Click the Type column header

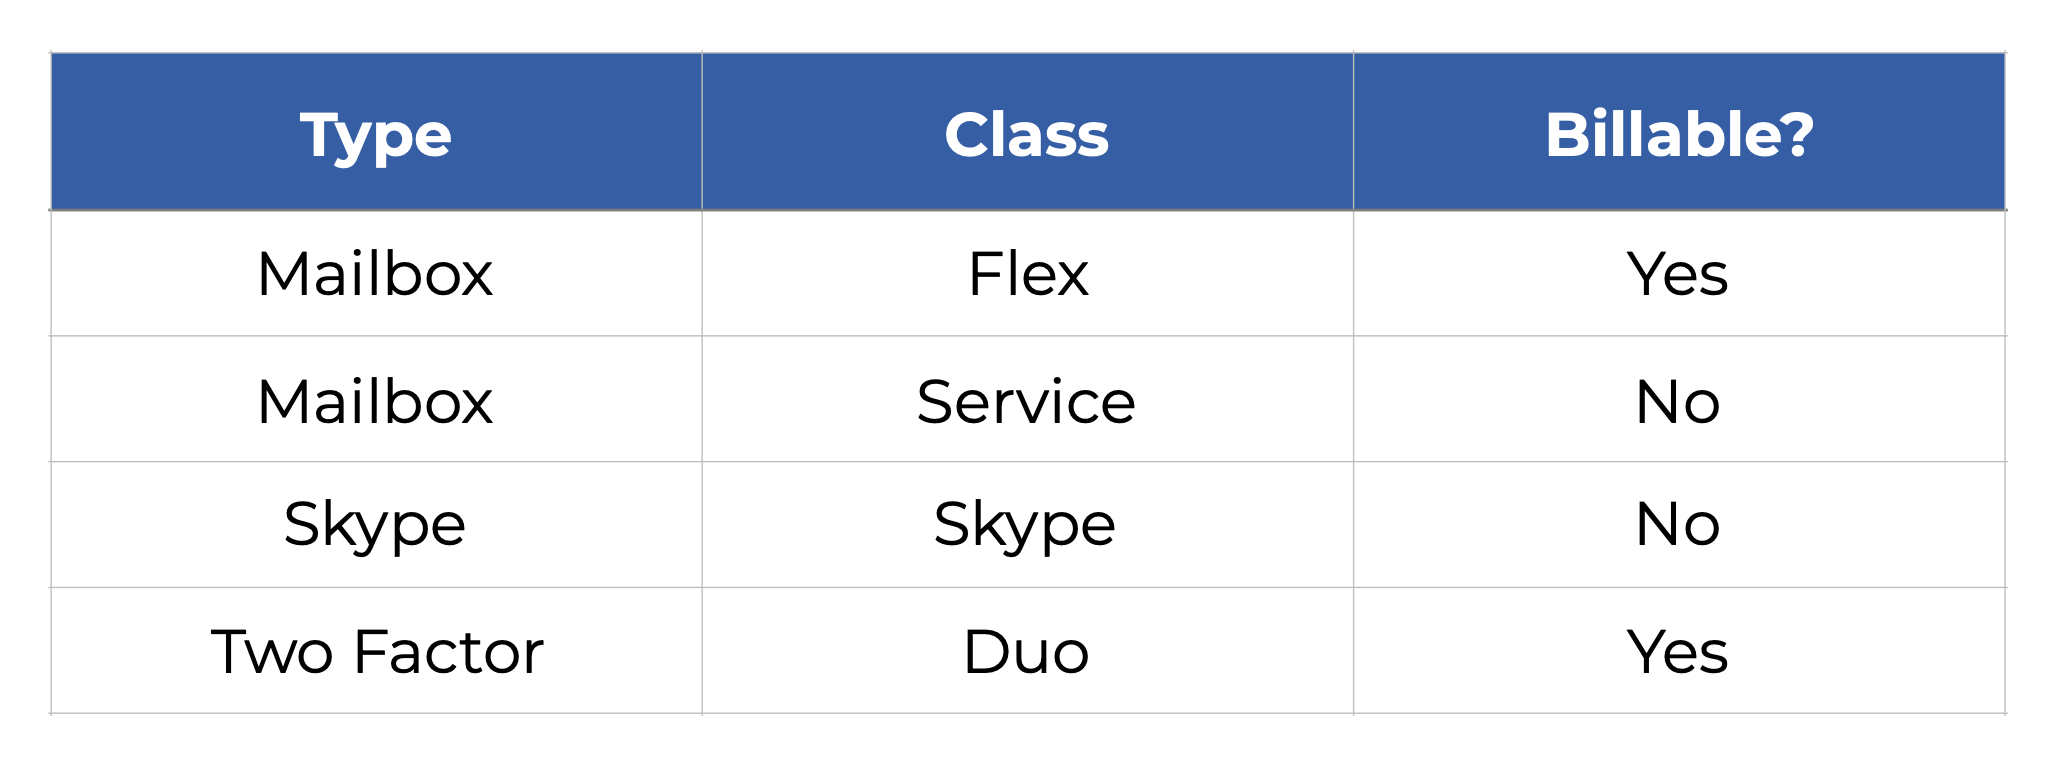tap(376, 135)
